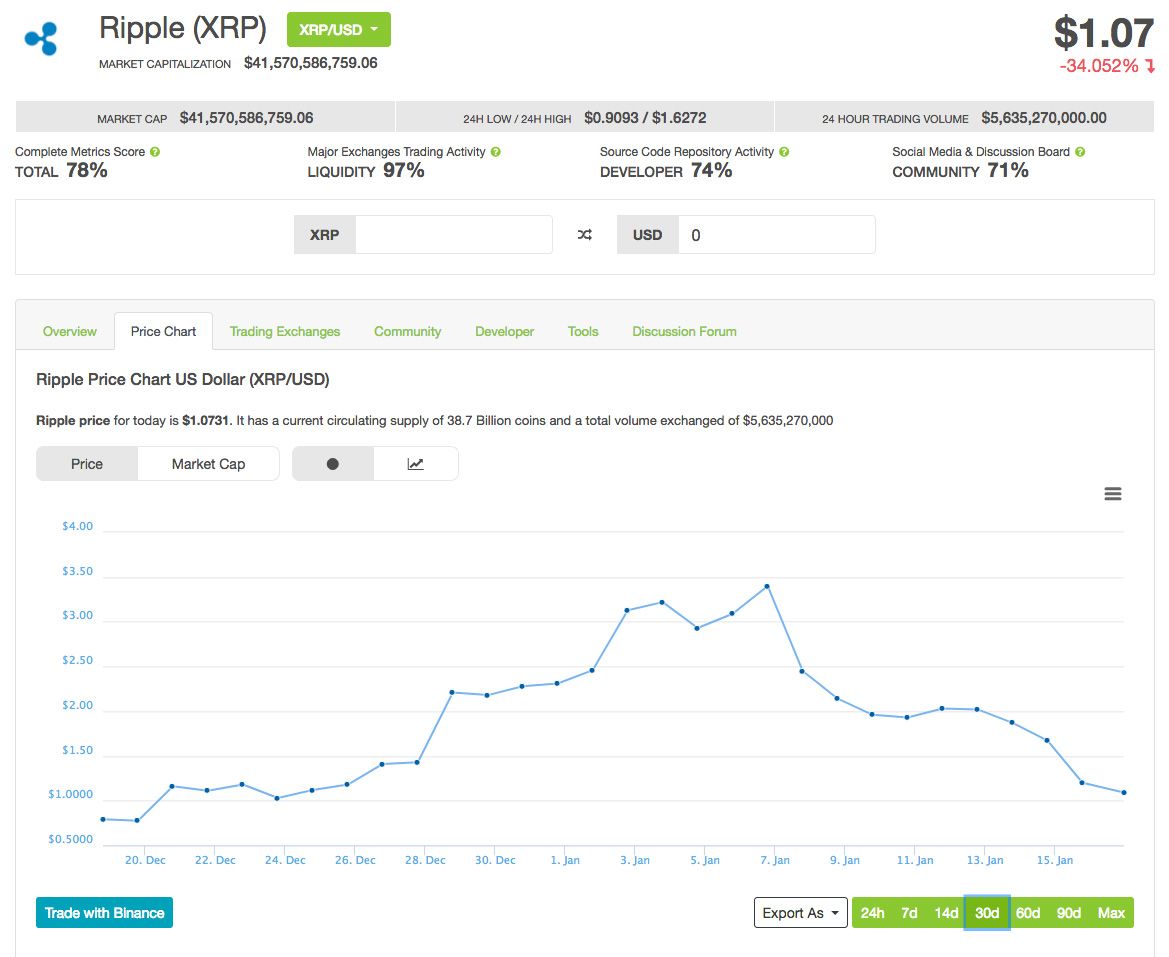Select the dot markers chart style

click(333, 464)
